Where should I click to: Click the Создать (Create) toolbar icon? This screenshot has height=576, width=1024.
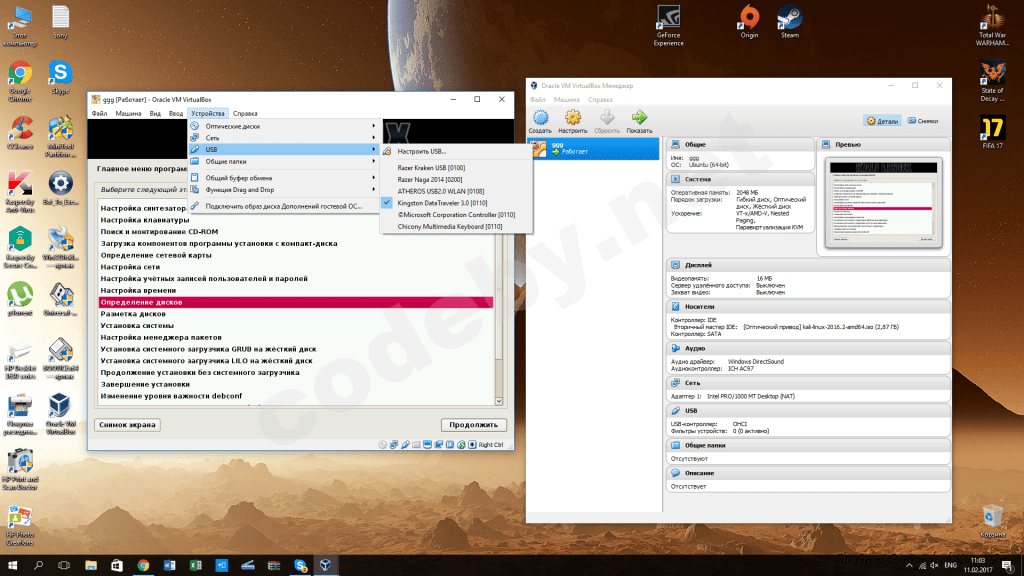pyautogui.click(x=540, y=120)
